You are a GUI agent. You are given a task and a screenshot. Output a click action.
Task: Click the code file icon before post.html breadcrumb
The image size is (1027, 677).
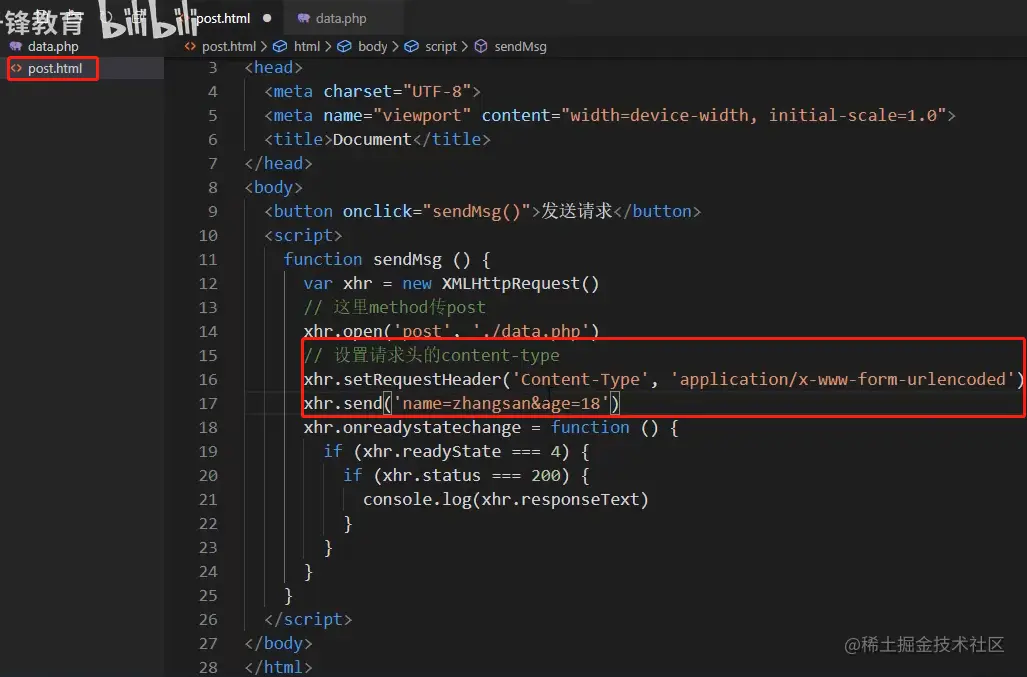[x=190, y=46]
